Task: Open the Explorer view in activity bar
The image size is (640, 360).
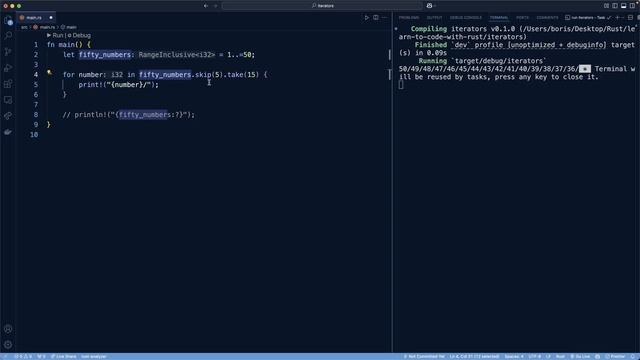Action: [x=8, y=20]
